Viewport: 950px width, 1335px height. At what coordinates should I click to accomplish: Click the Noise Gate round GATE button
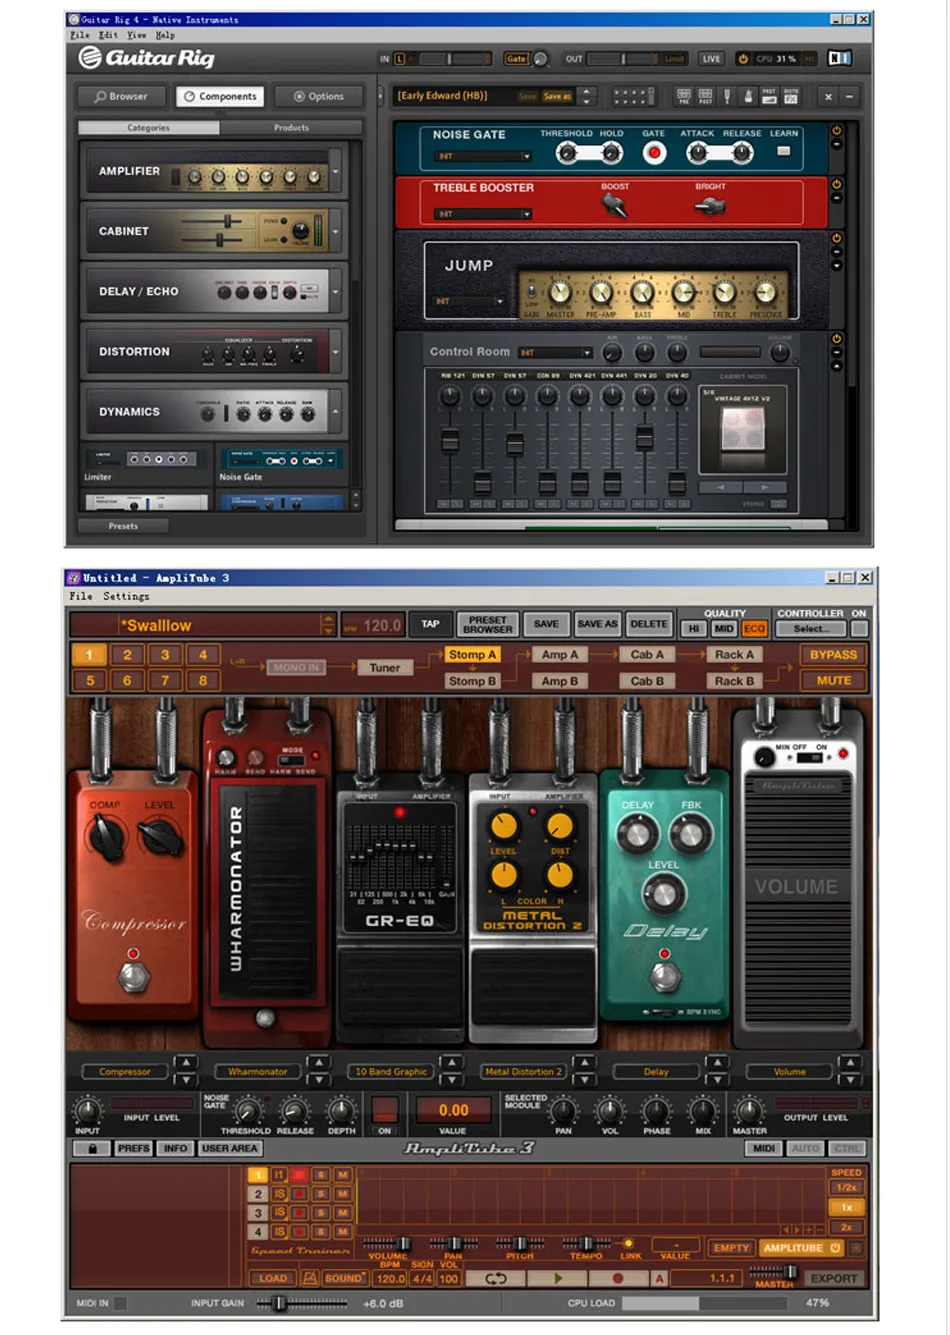click(x=654, y=153)
